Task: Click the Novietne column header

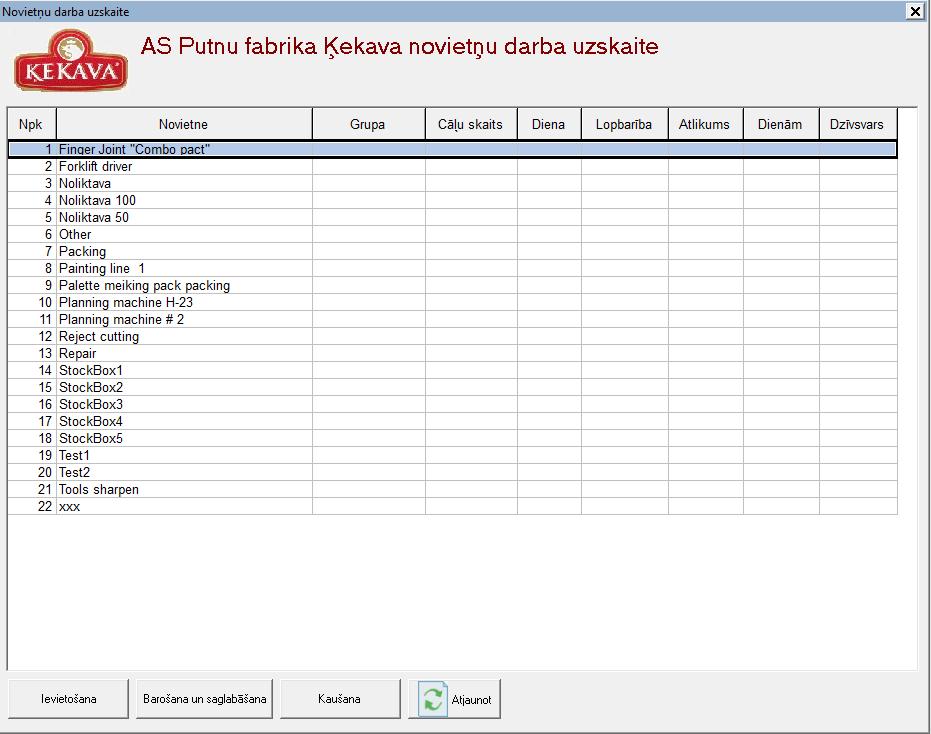Action: coord(184,124)
